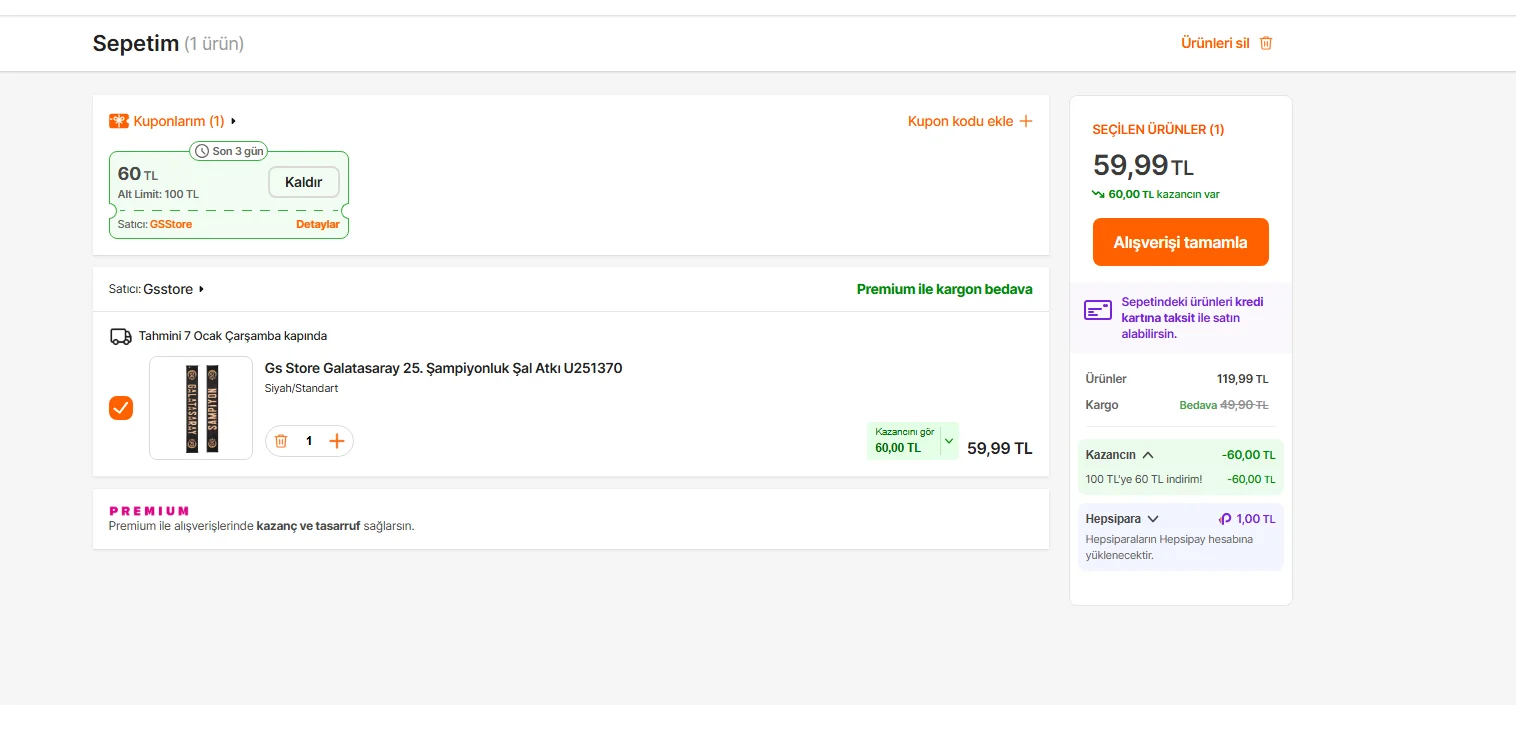Click the trash icon beside Ürünleri sil
The image size is (1516, 747).
tap(1266, 43)
